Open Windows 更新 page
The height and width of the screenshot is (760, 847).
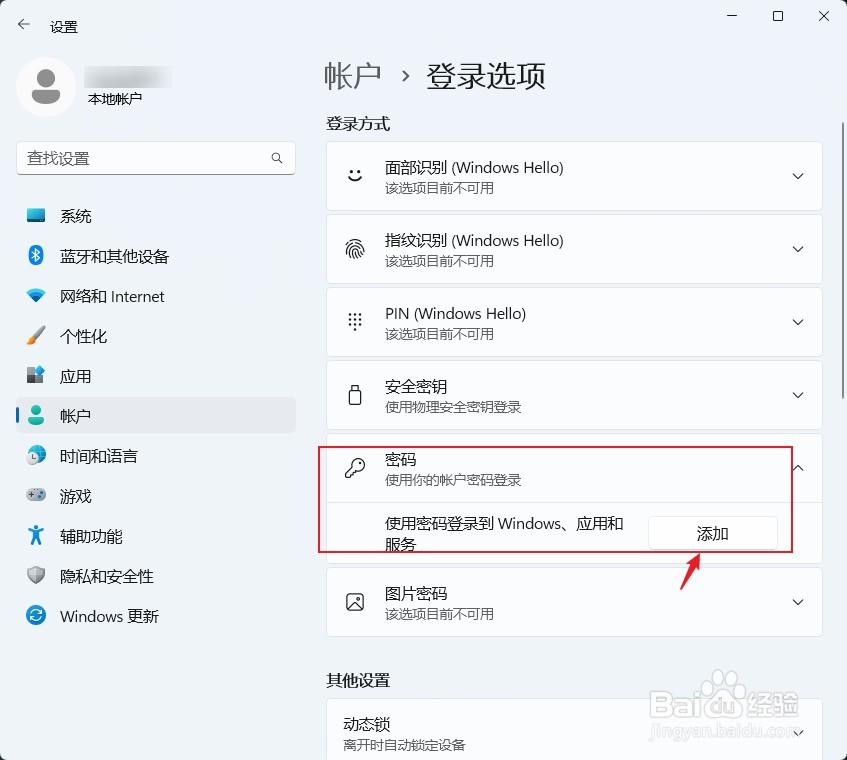[156, 615]
